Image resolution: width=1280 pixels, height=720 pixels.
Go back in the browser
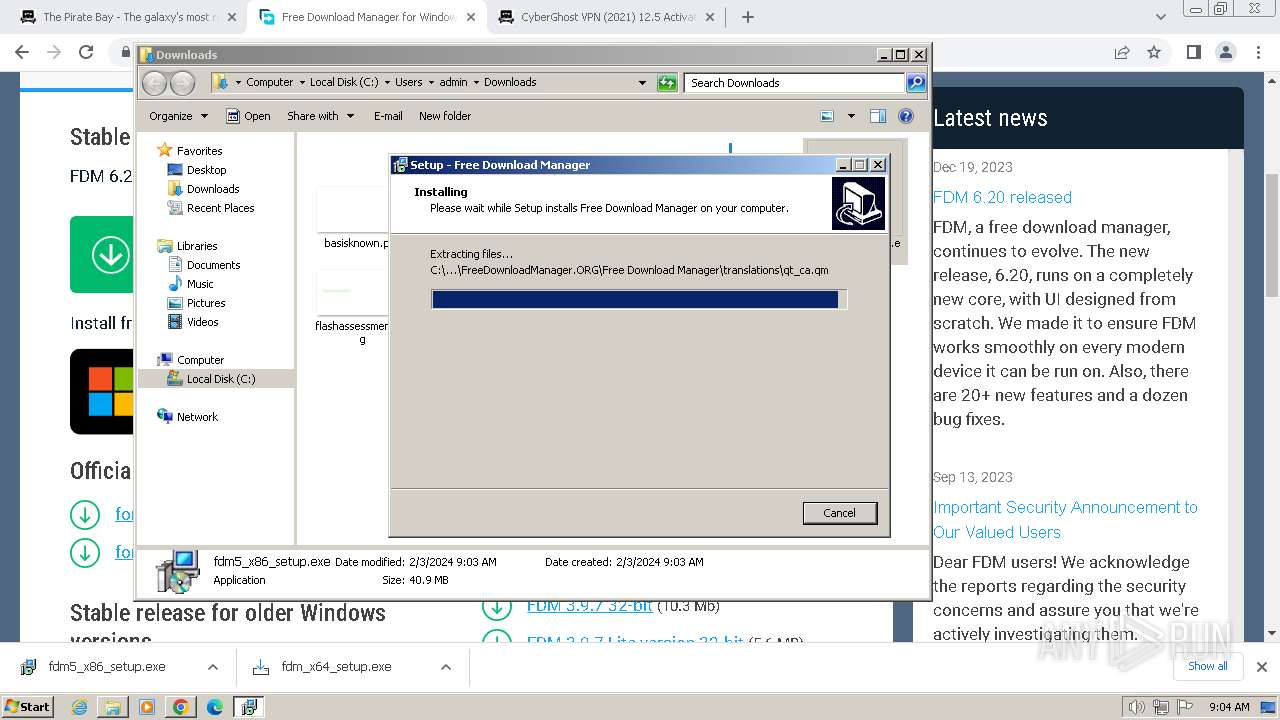(22, 52)
